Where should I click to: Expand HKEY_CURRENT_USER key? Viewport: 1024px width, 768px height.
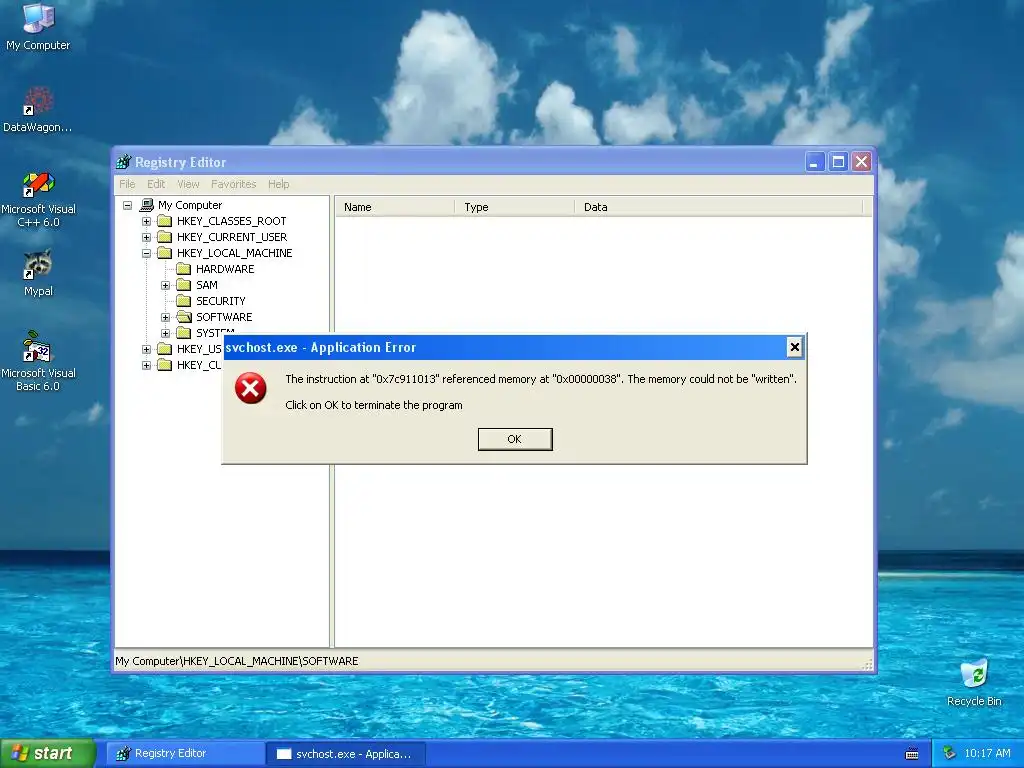[x=146, y=237]
